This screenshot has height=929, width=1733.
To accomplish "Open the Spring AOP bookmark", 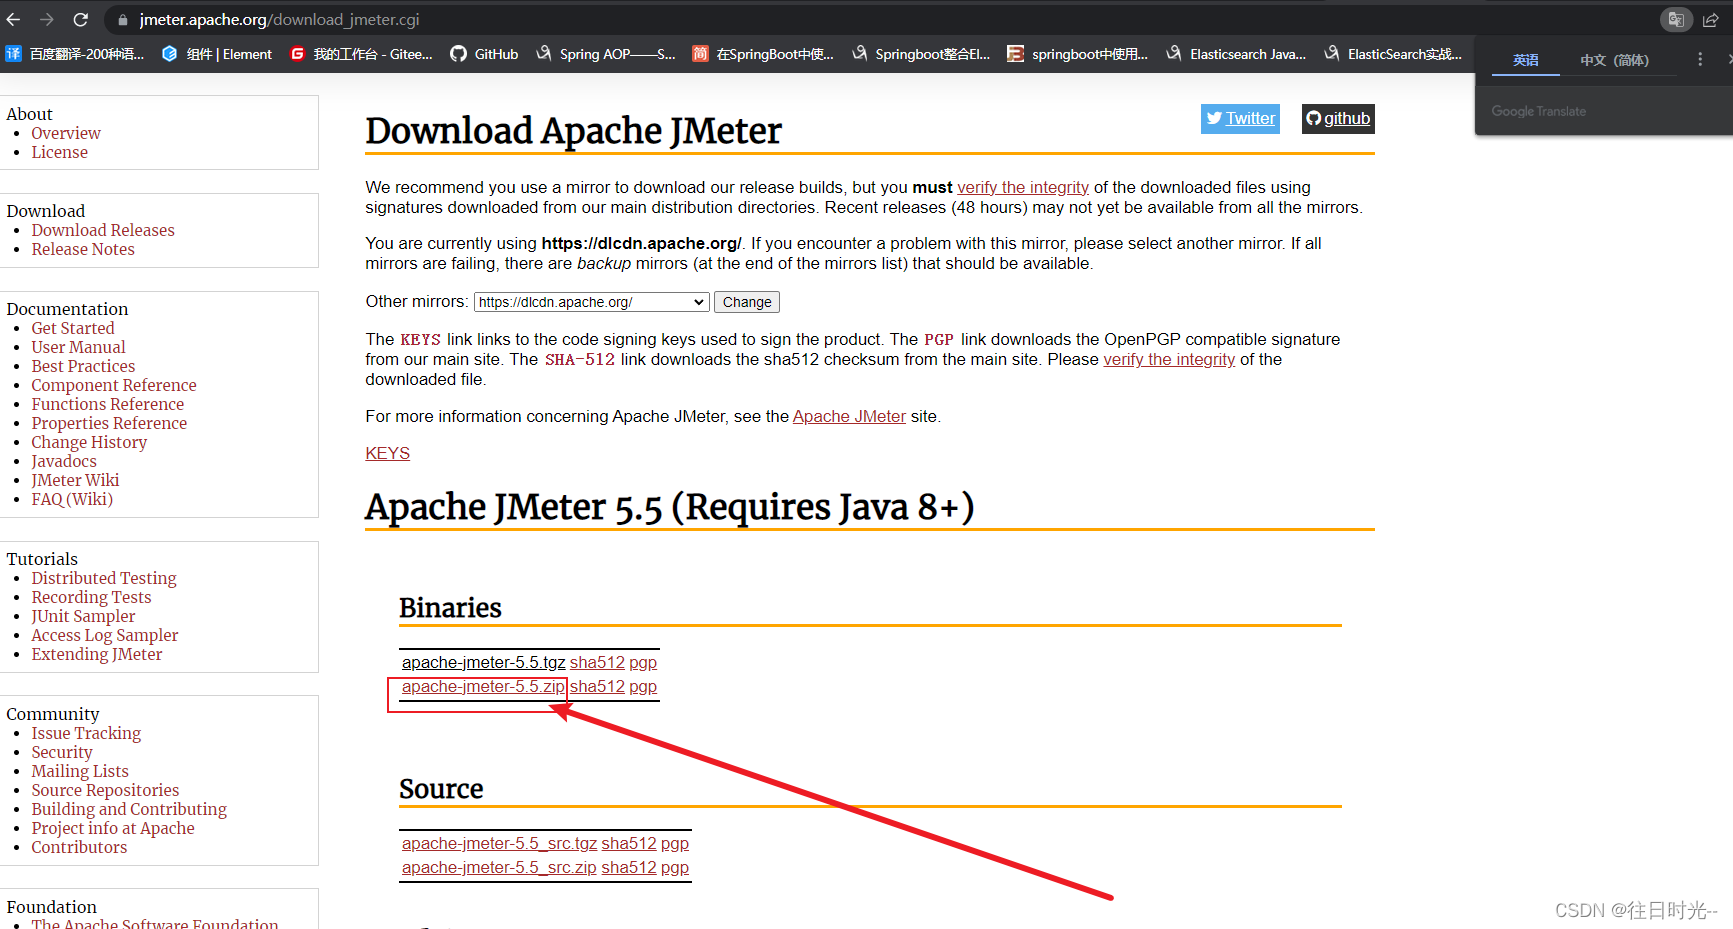I will [x=606, y=54].
